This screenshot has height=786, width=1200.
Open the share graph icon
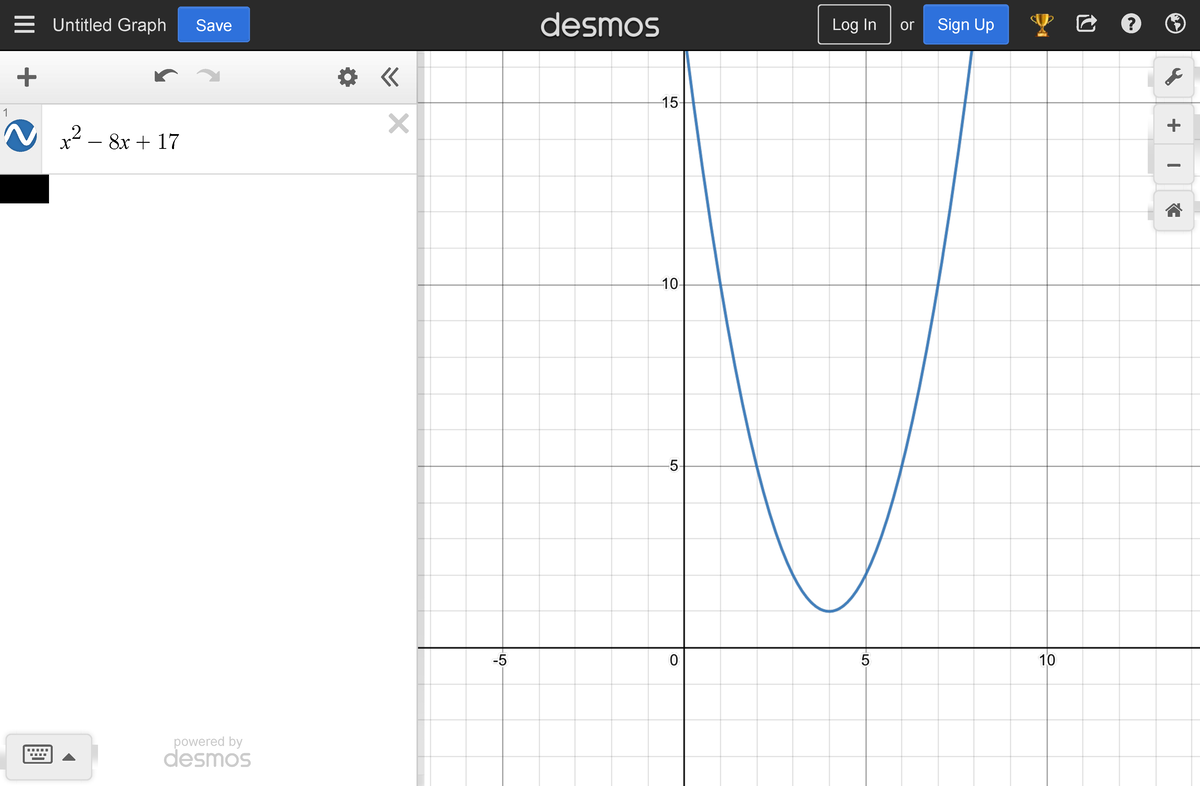click(x=1086, y=24)
